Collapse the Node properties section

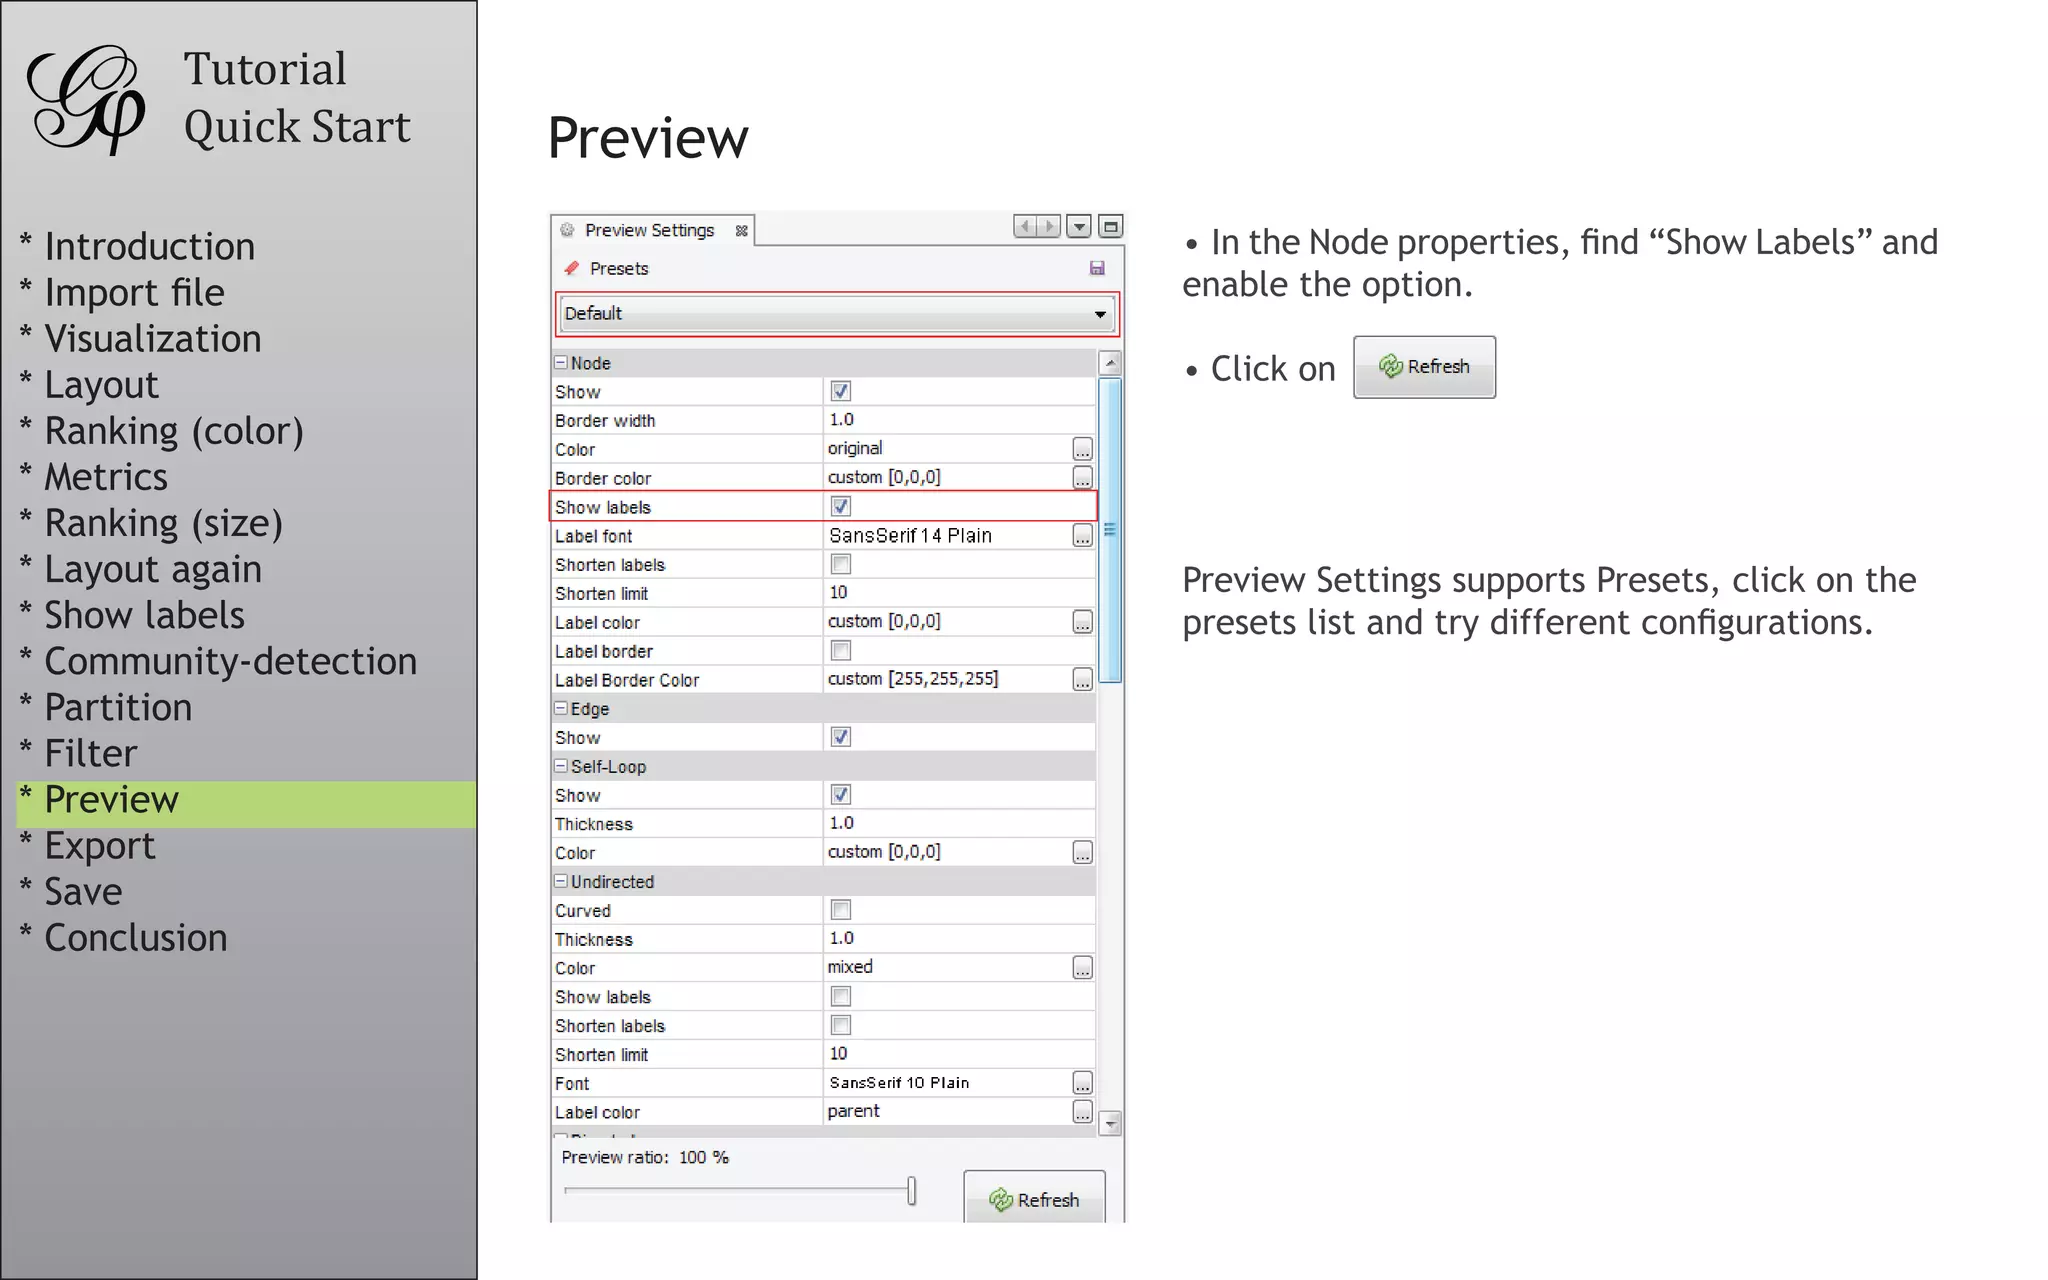561,363
